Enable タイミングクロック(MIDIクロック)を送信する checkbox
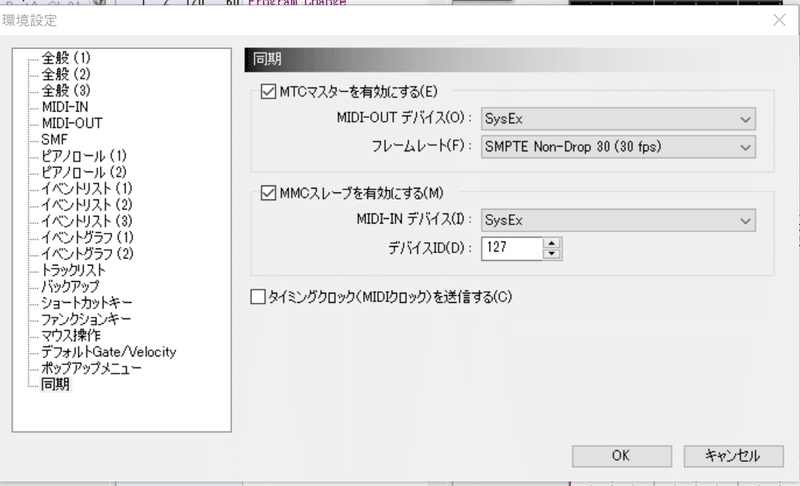Screen dimensions: 800x486 (258, 297)
